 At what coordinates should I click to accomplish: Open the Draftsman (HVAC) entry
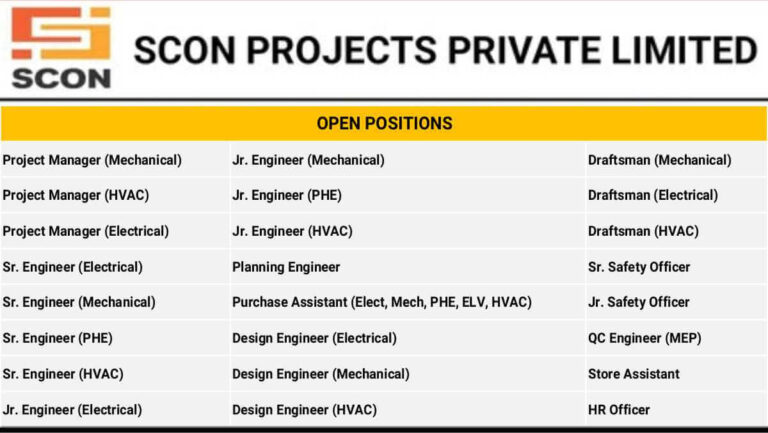point(643,231)
